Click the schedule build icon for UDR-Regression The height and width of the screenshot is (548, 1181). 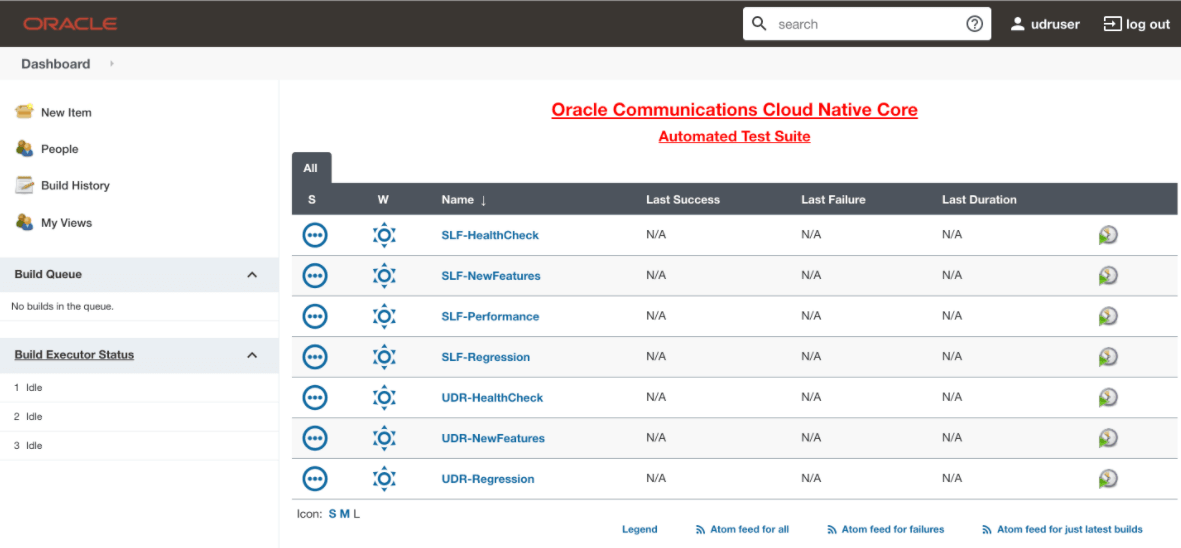(1107, 479)
